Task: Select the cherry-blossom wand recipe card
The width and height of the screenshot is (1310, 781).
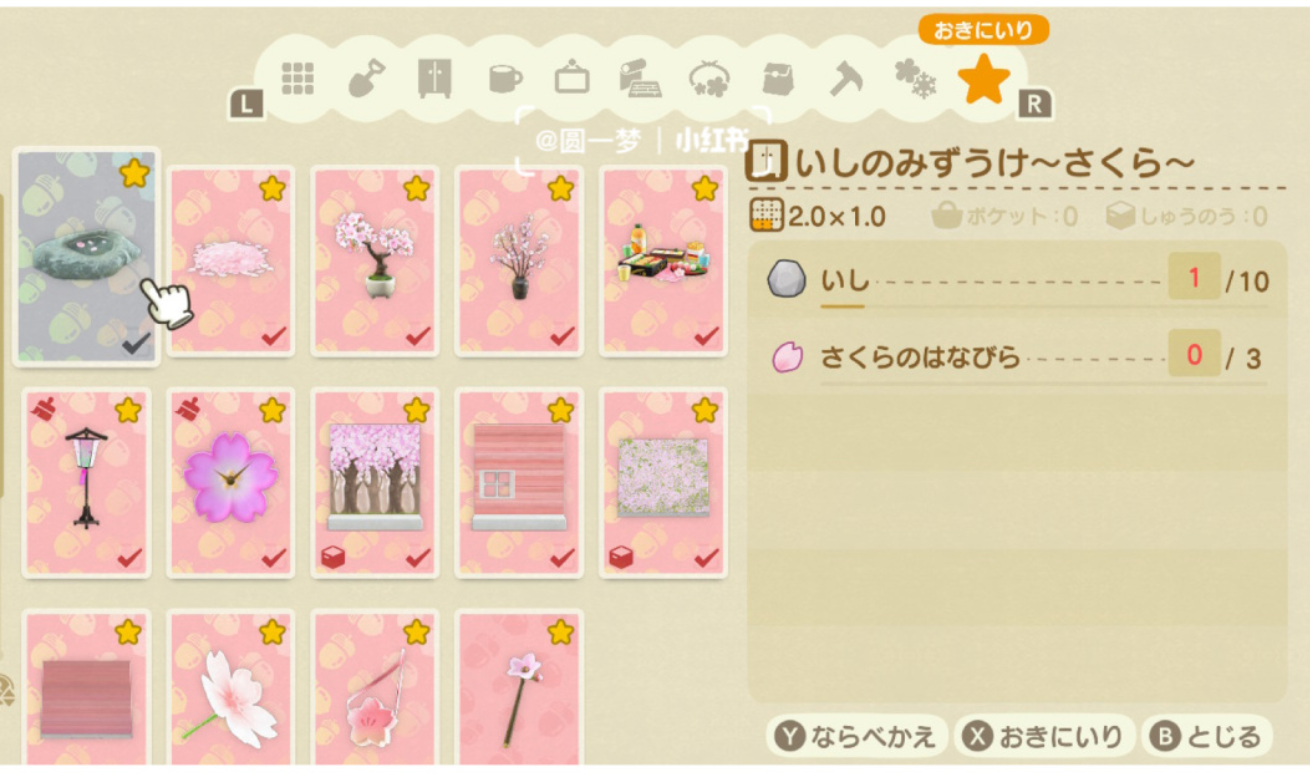Action: (x=519, y=690)
